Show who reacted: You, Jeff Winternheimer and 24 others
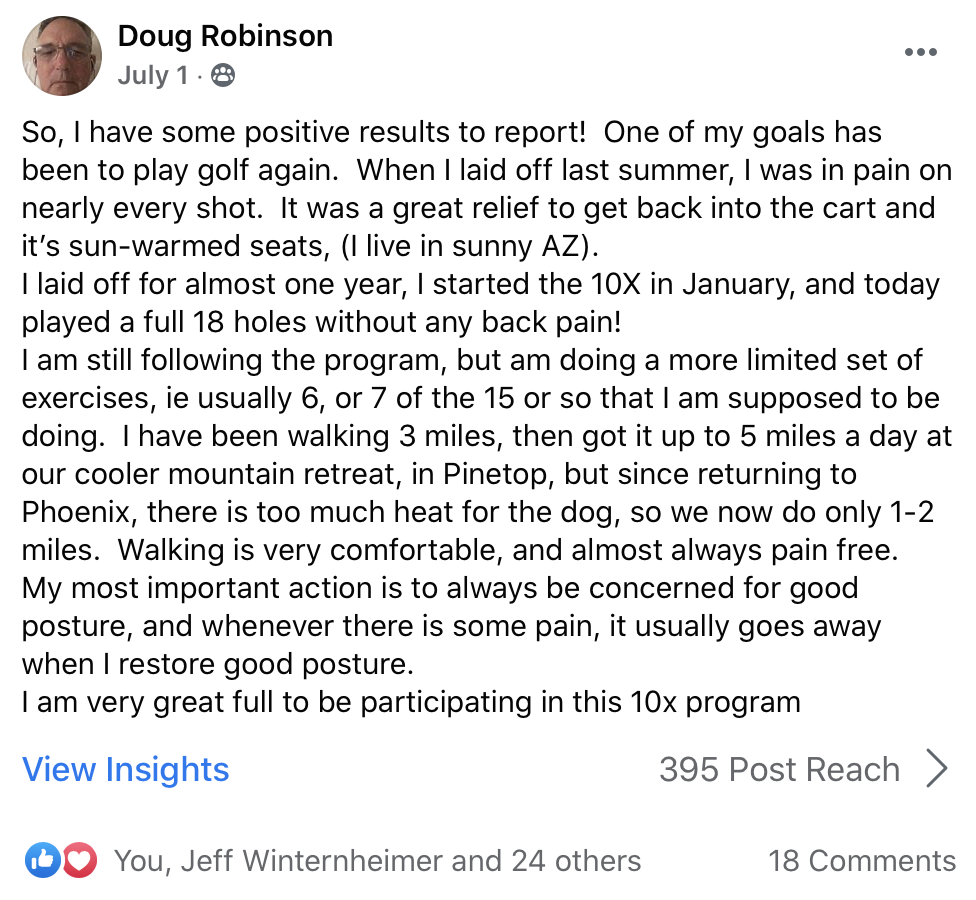This screenshot has height=900, width=976. (377, 861)
